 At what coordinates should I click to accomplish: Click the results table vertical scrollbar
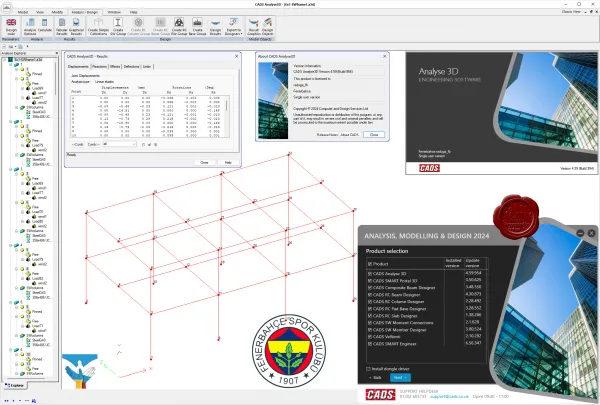[x=227, y=116]
